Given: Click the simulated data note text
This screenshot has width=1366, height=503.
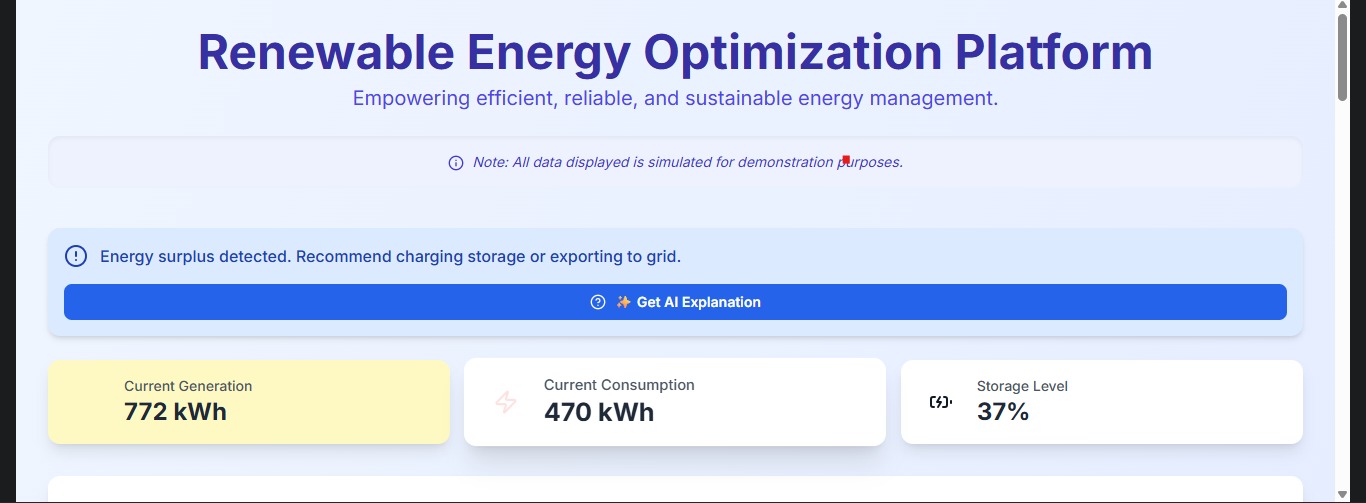Looking at the screenshot, I should click(x=688, y=162).
